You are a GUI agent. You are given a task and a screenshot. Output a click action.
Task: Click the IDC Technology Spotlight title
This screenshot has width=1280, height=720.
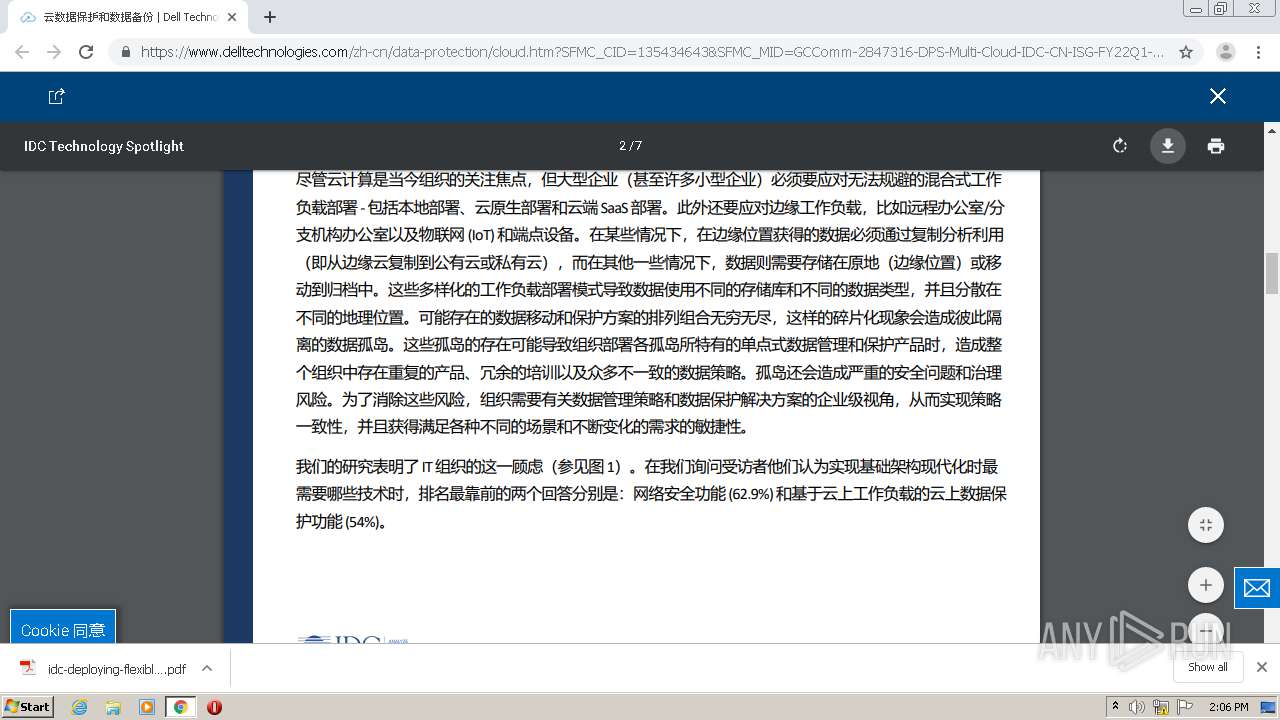[104, 146]
